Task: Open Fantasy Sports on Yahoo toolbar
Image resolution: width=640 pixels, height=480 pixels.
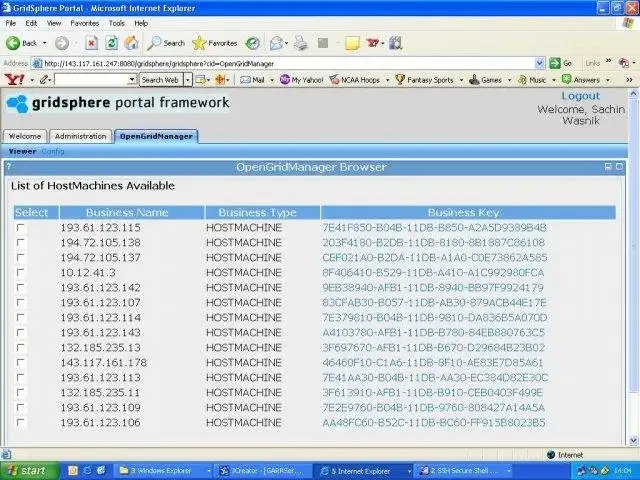Action: click(x=425, y=80)
